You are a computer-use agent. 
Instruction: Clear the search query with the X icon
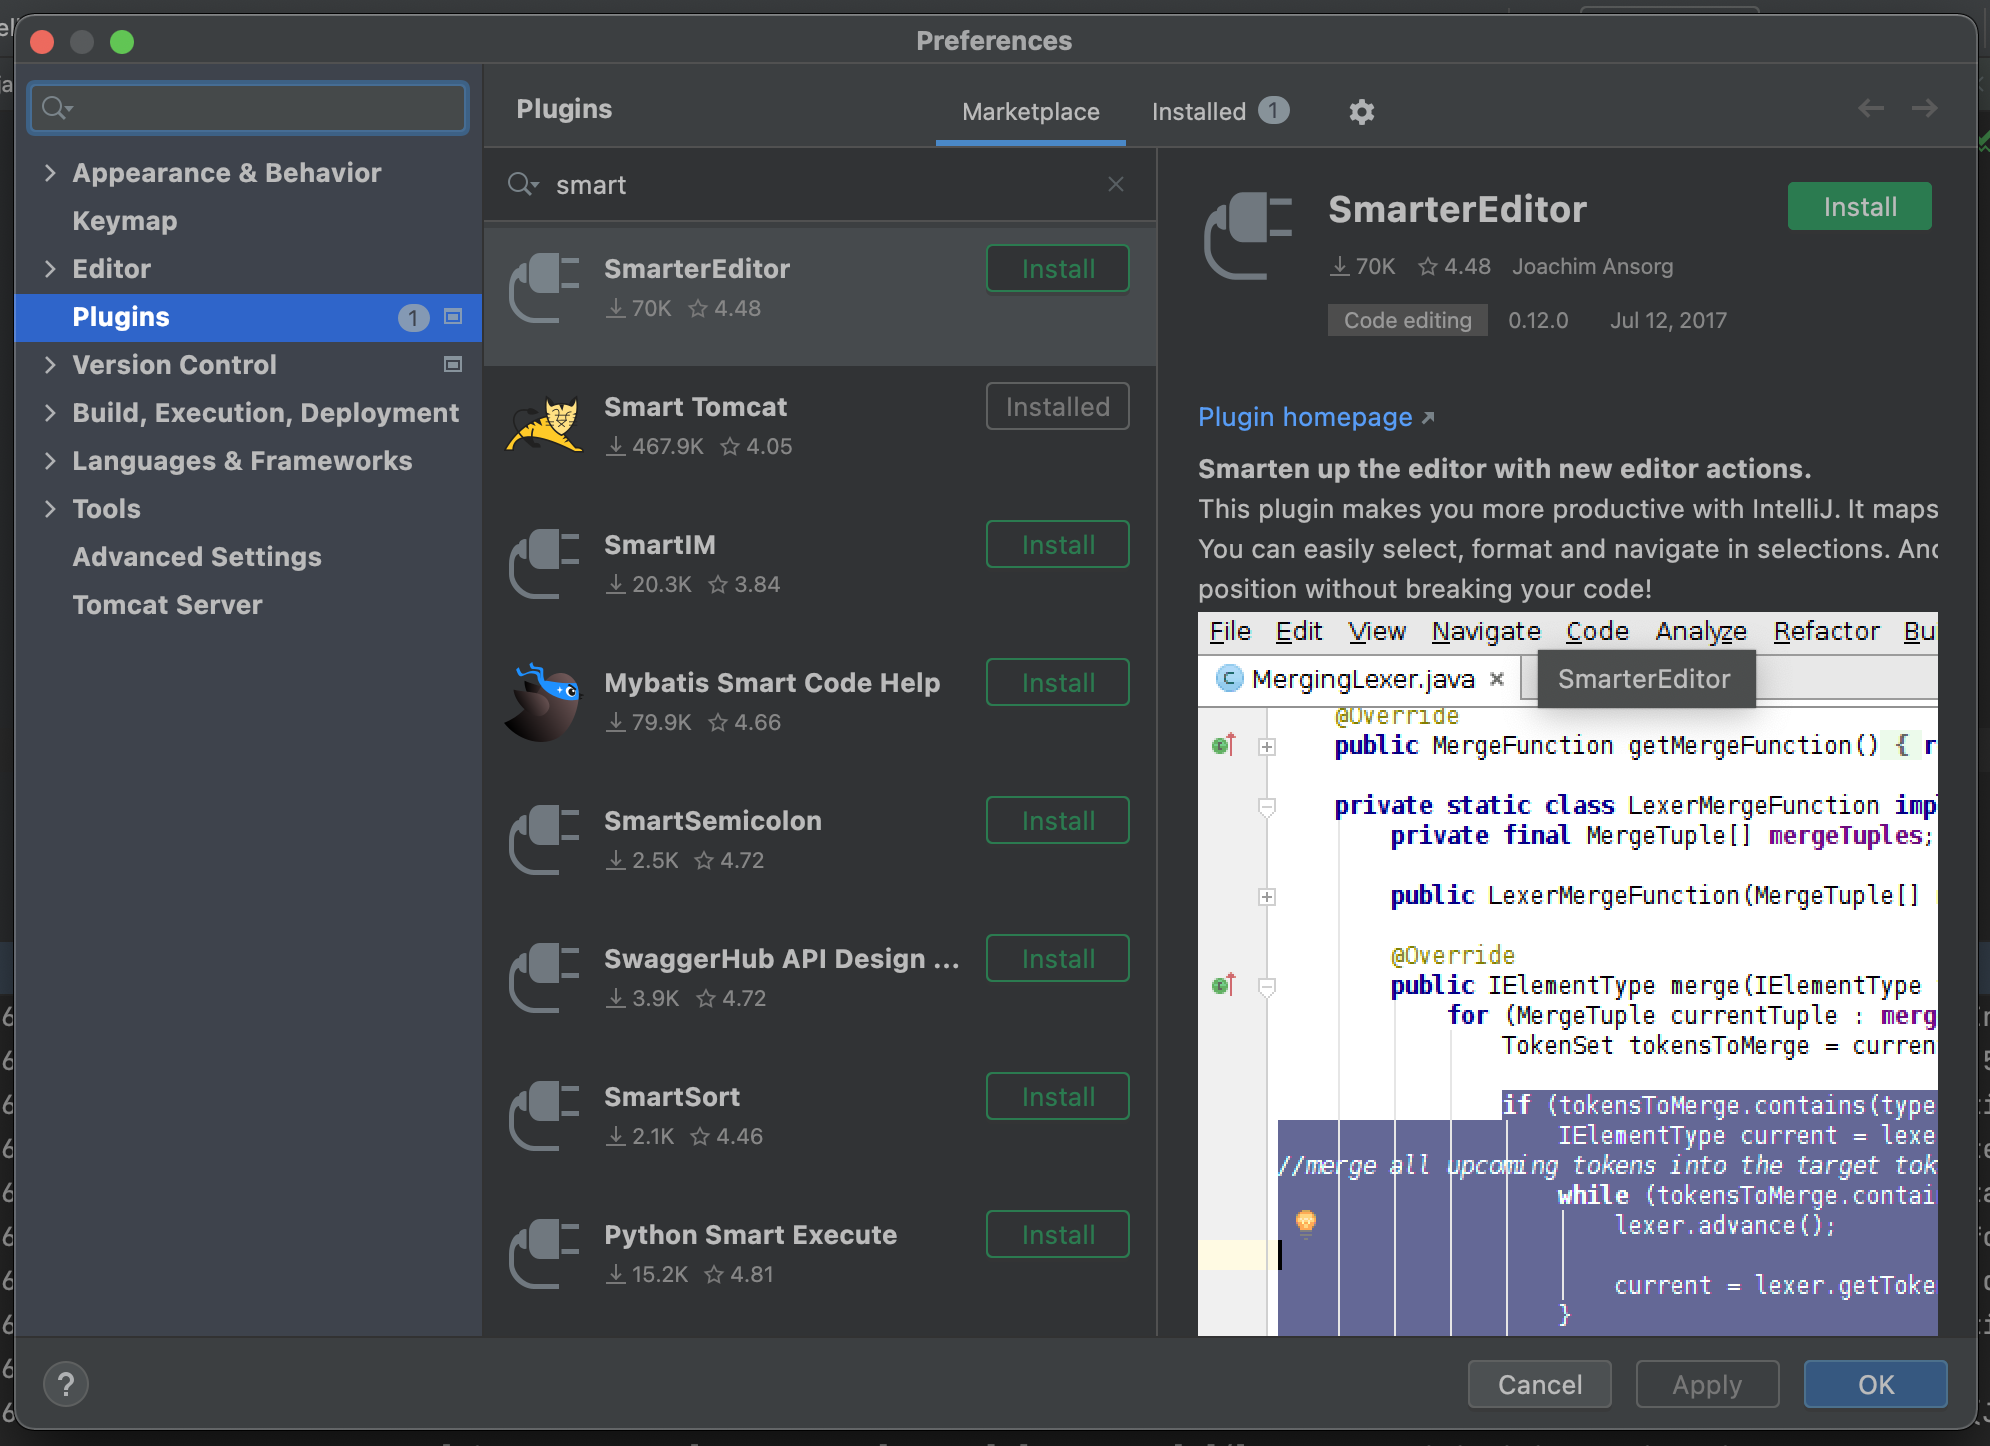click(x=1116, y=184)
